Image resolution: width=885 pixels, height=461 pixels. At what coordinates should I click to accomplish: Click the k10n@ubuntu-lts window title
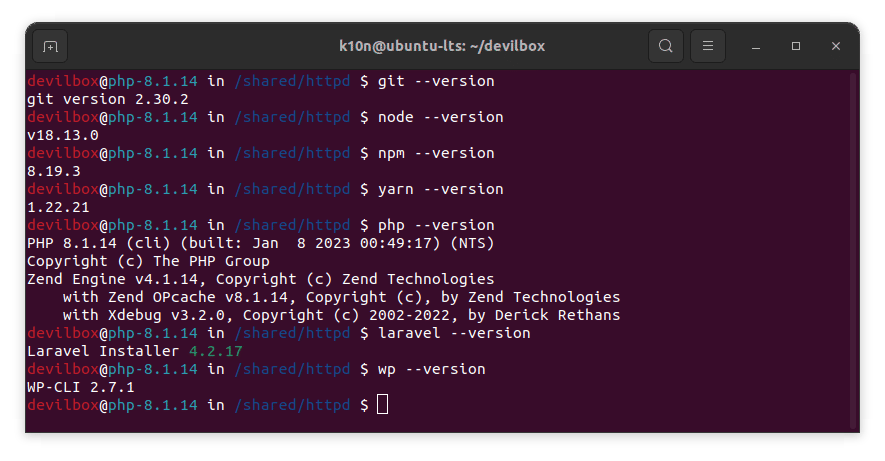click(441, 46)
